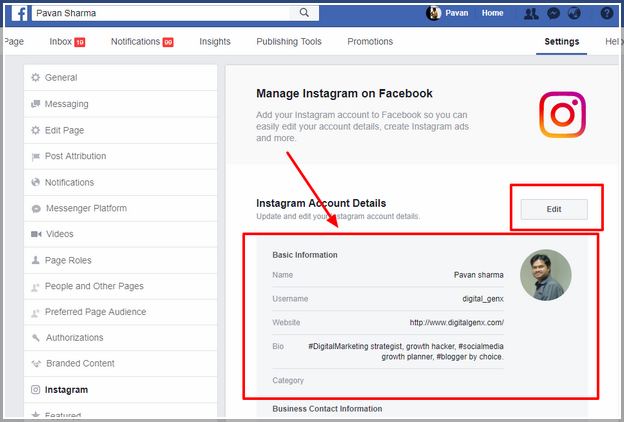Click the Branded Content handshake icon

tap(36, 363)
